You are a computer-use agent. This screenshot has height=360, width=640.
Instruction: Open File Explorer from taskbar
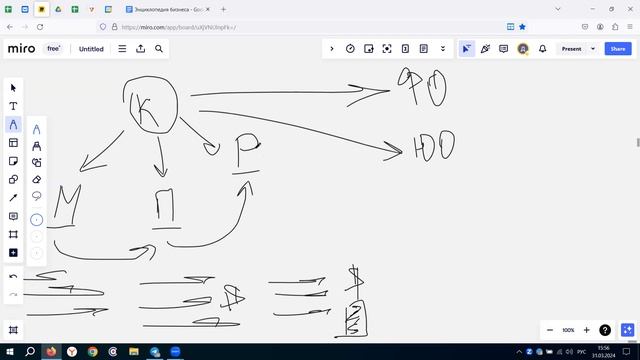pyautogui.click(x=134, y=351)
